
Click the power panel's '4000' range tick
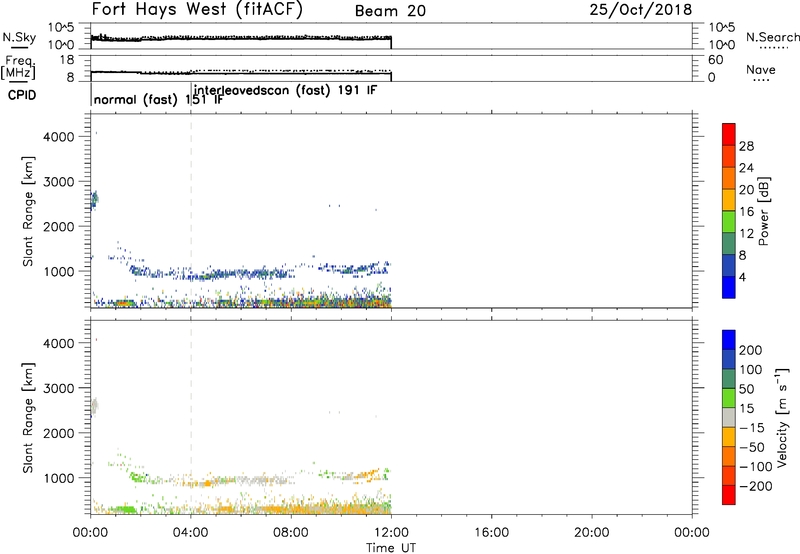(x=58, y=137)
